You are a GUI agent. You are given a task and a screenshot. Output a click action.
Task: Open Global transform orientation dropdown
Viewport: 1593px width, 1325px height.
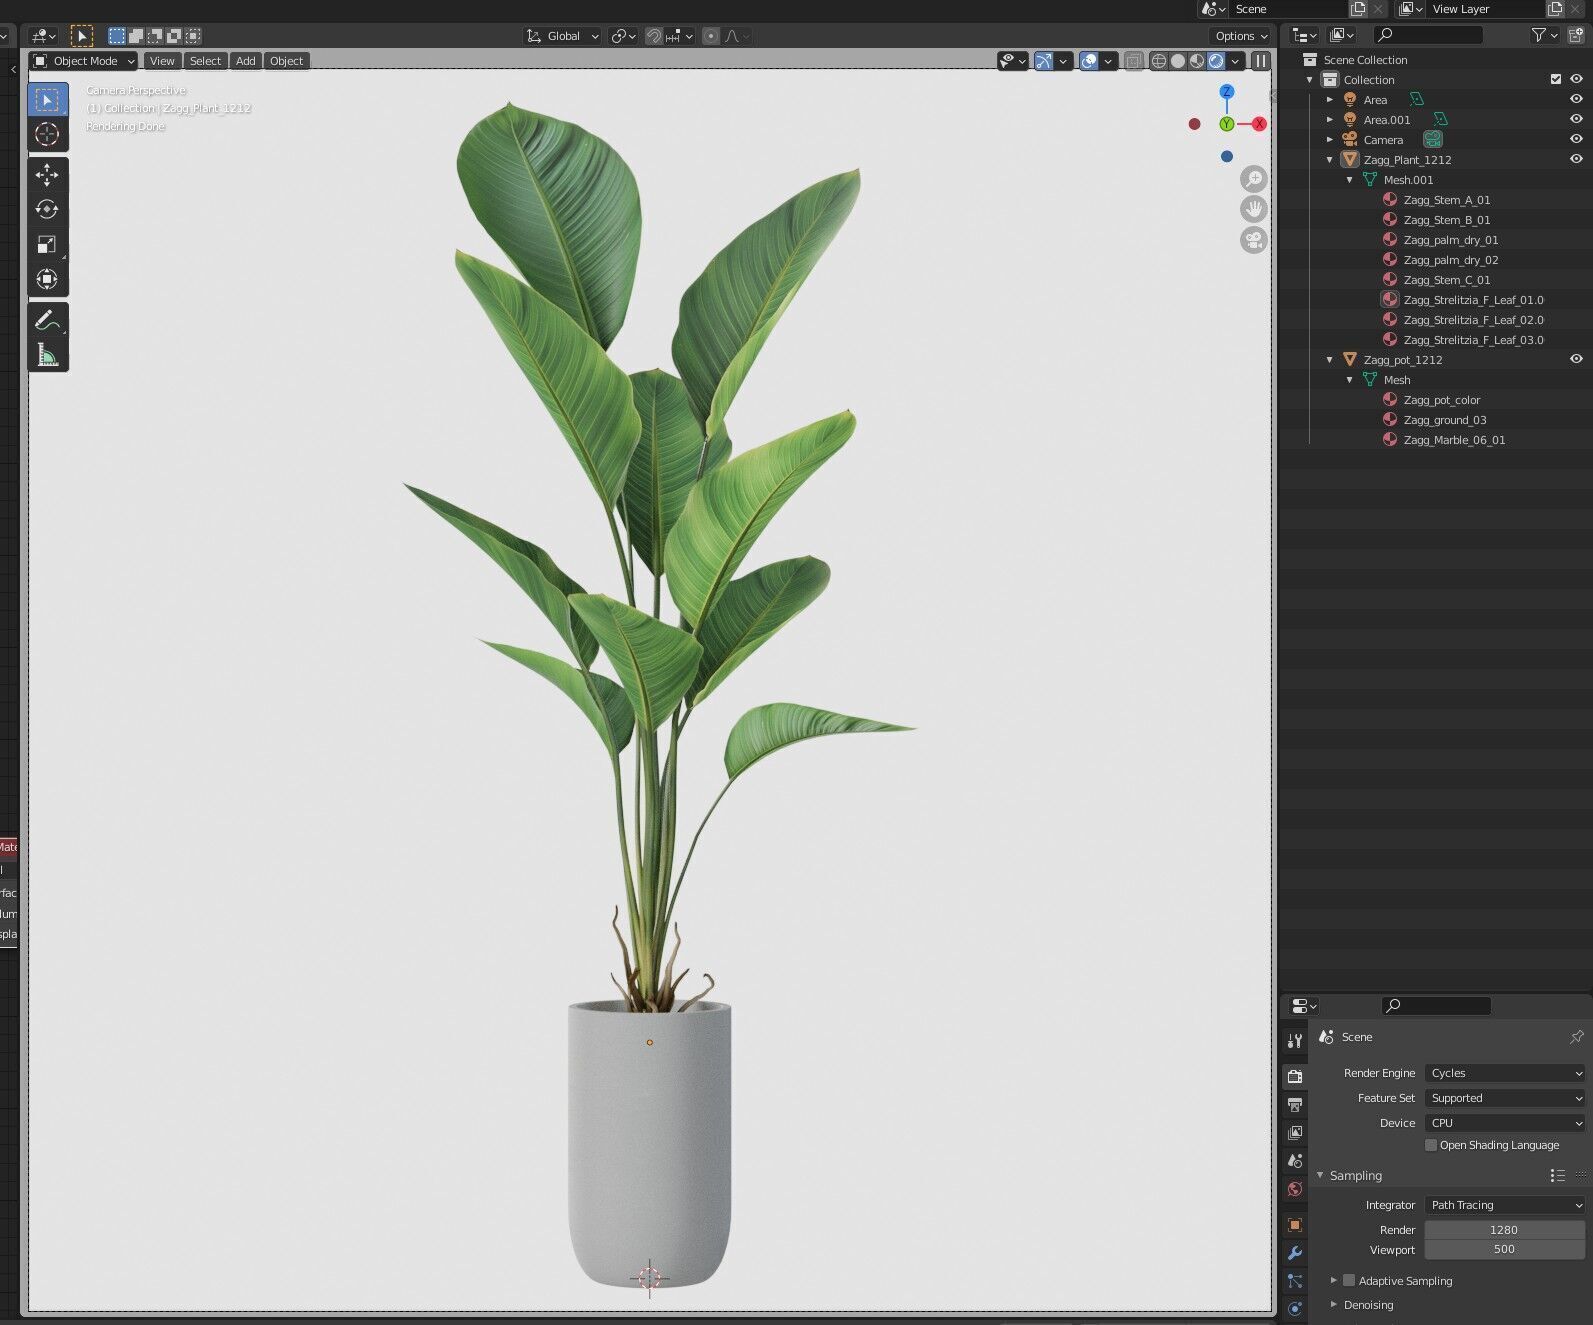click(563, 36)
